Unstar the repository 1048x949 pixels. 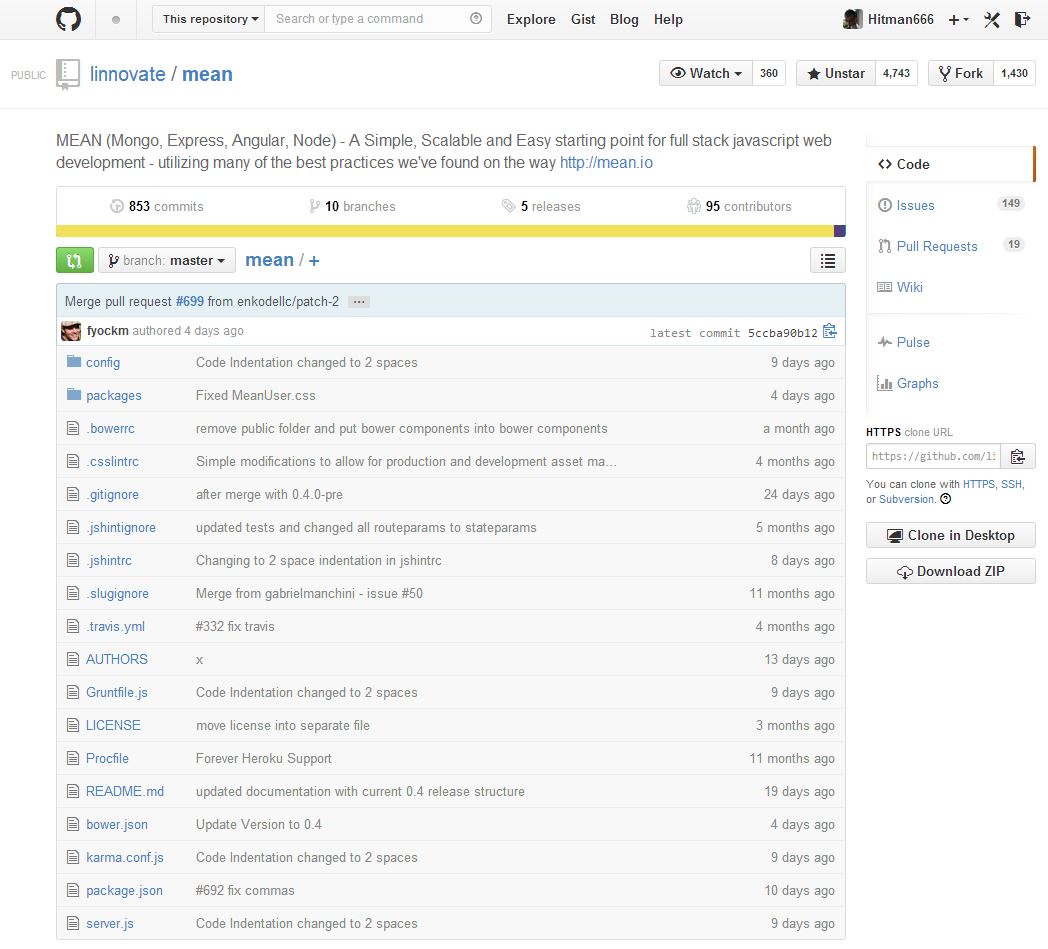tap(835, 74)
